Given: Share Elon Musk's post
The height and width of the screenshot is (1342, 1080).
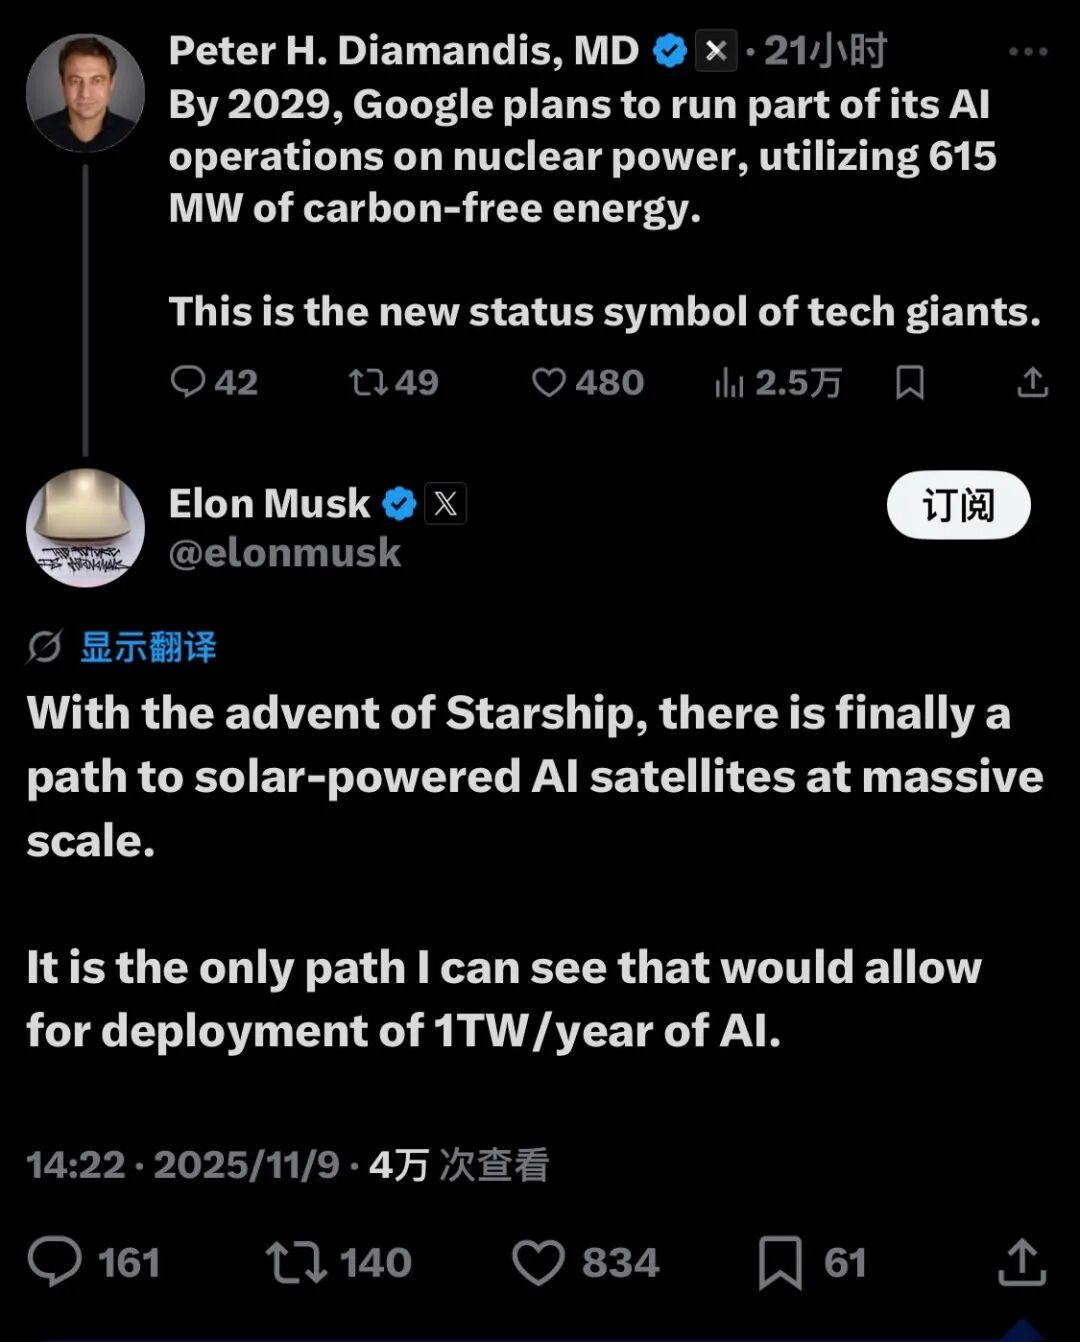Looking at the screenshot, I should (1022, 1262).
